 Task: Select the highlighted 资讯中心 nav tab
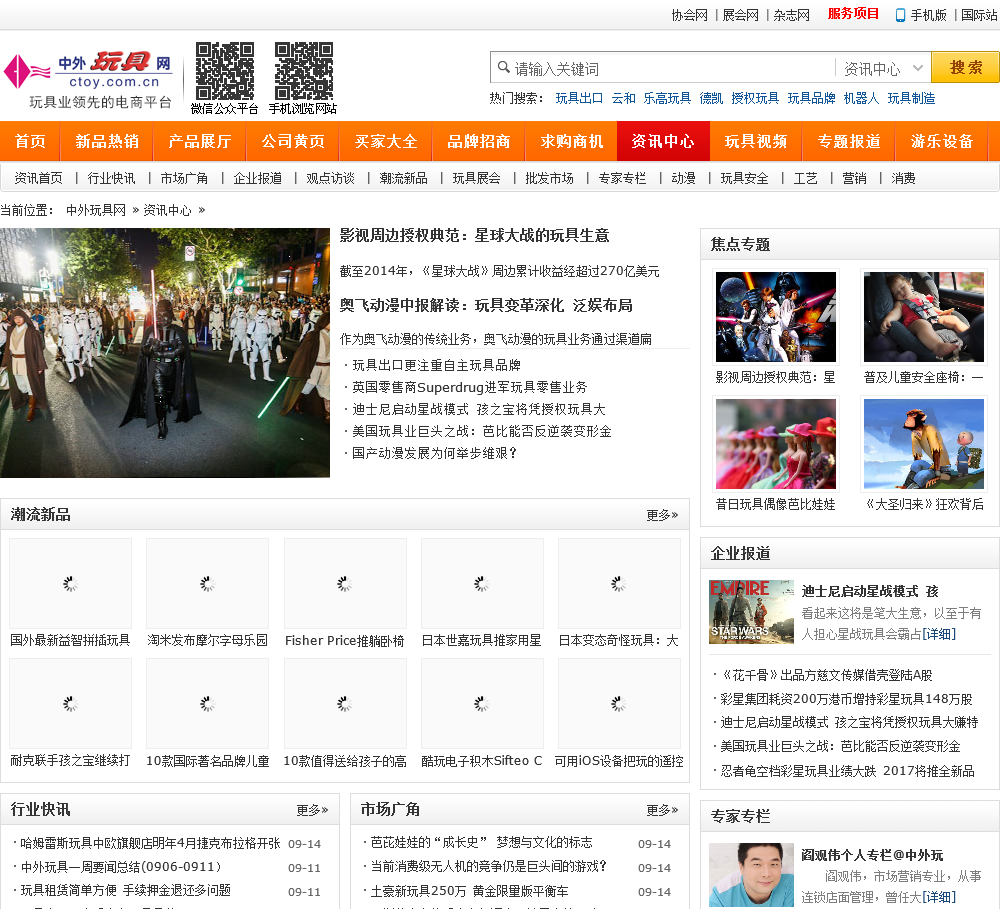coord(663,141)
